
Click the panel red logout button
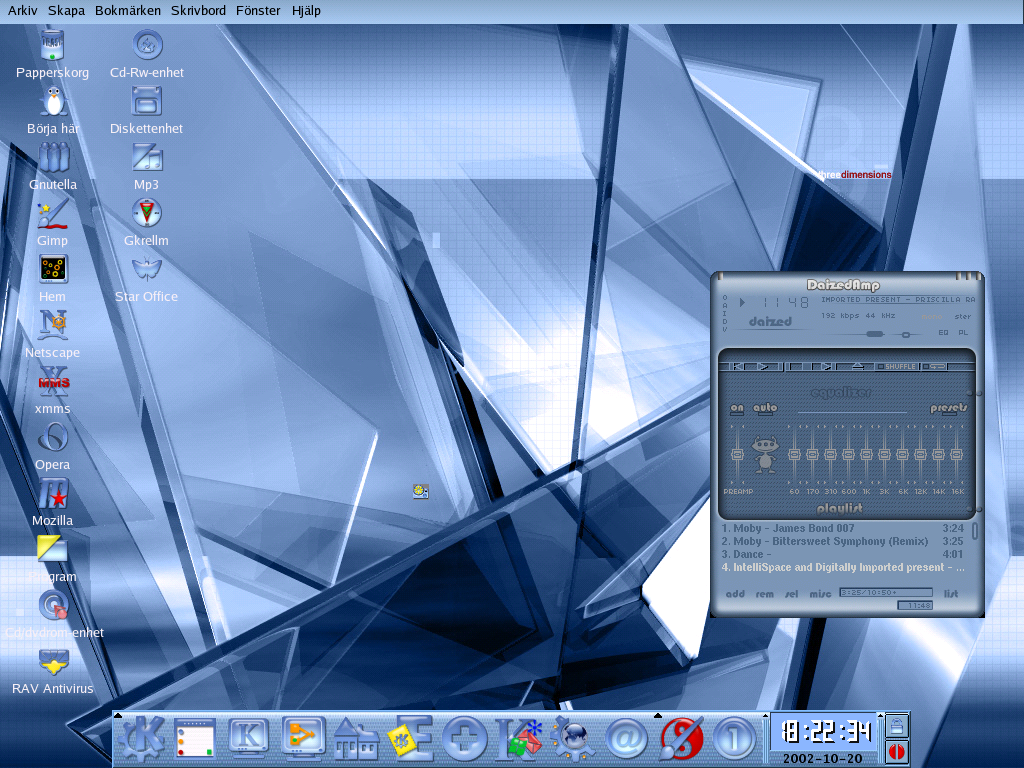[897, 751]
